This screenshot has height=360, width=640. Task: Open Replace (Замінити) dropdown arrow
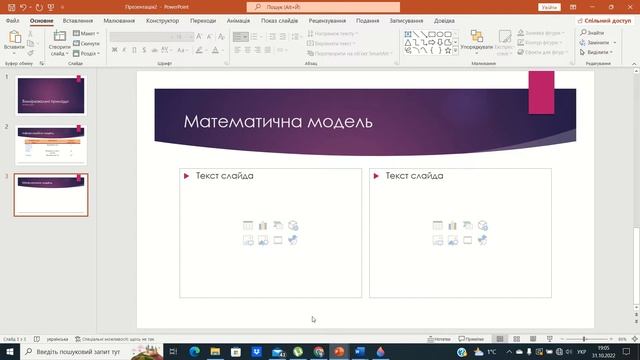pos(615,42)
